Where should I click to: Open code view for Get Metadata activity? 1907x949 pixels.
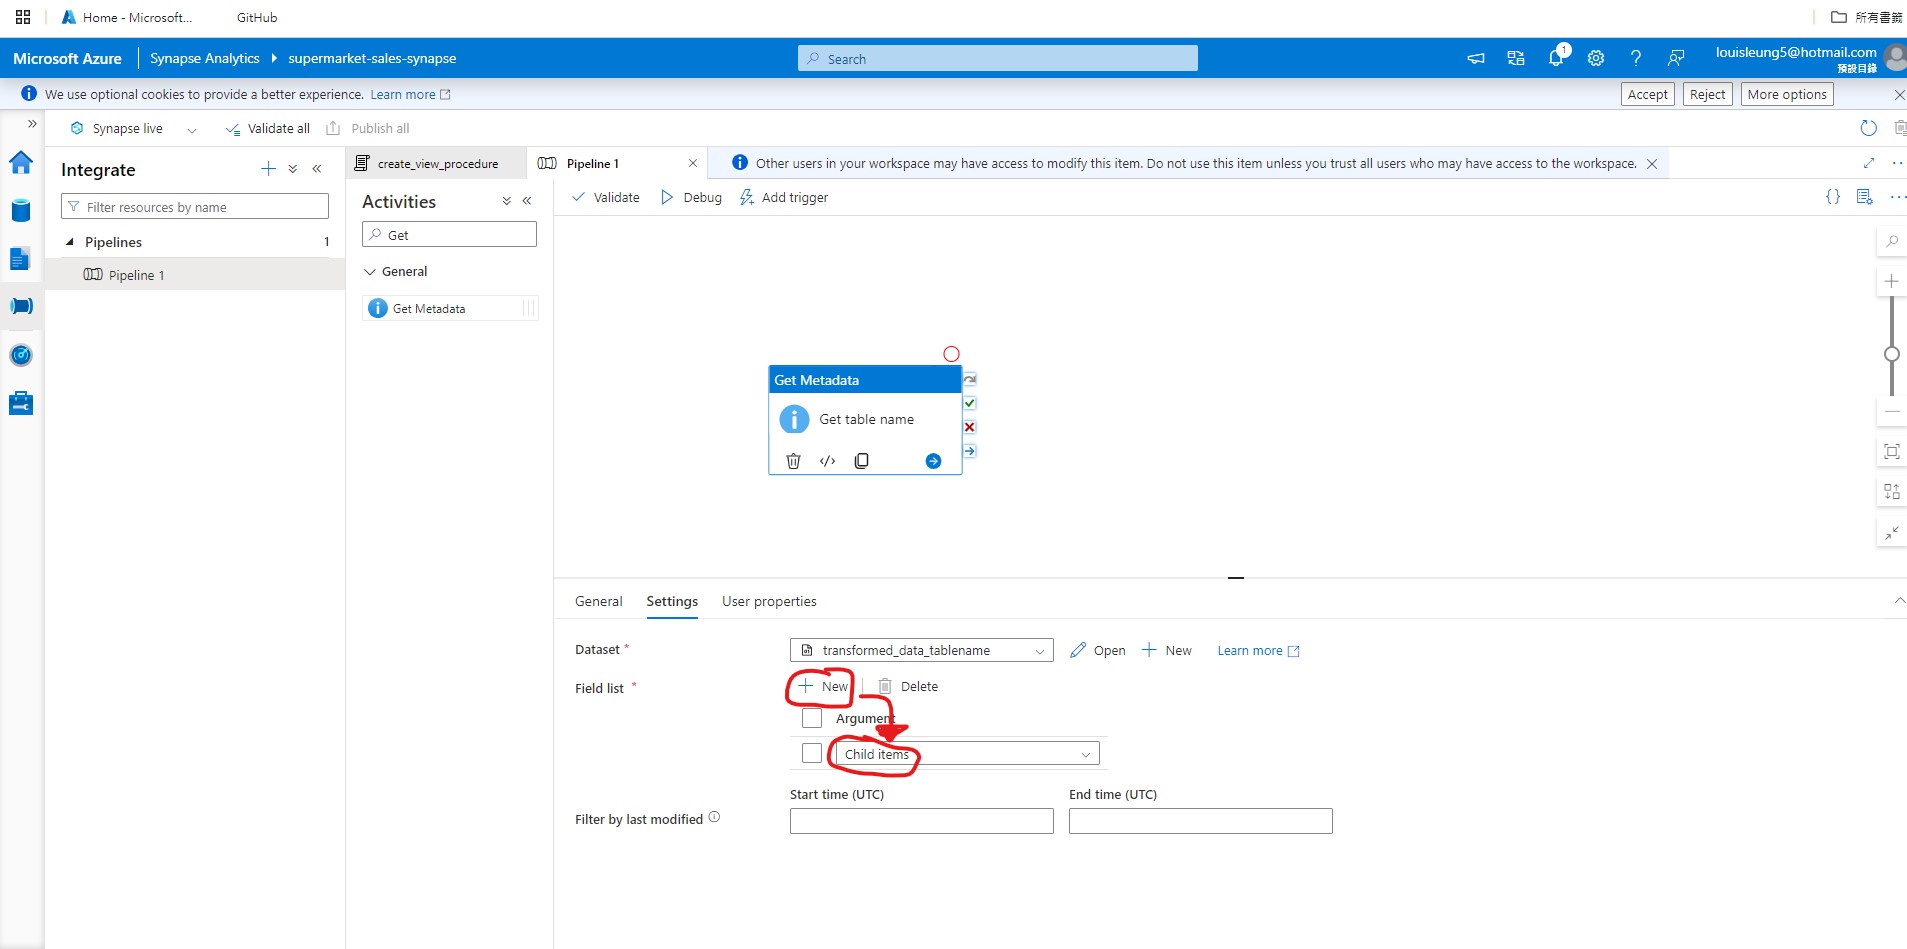[x=827, y=460]
